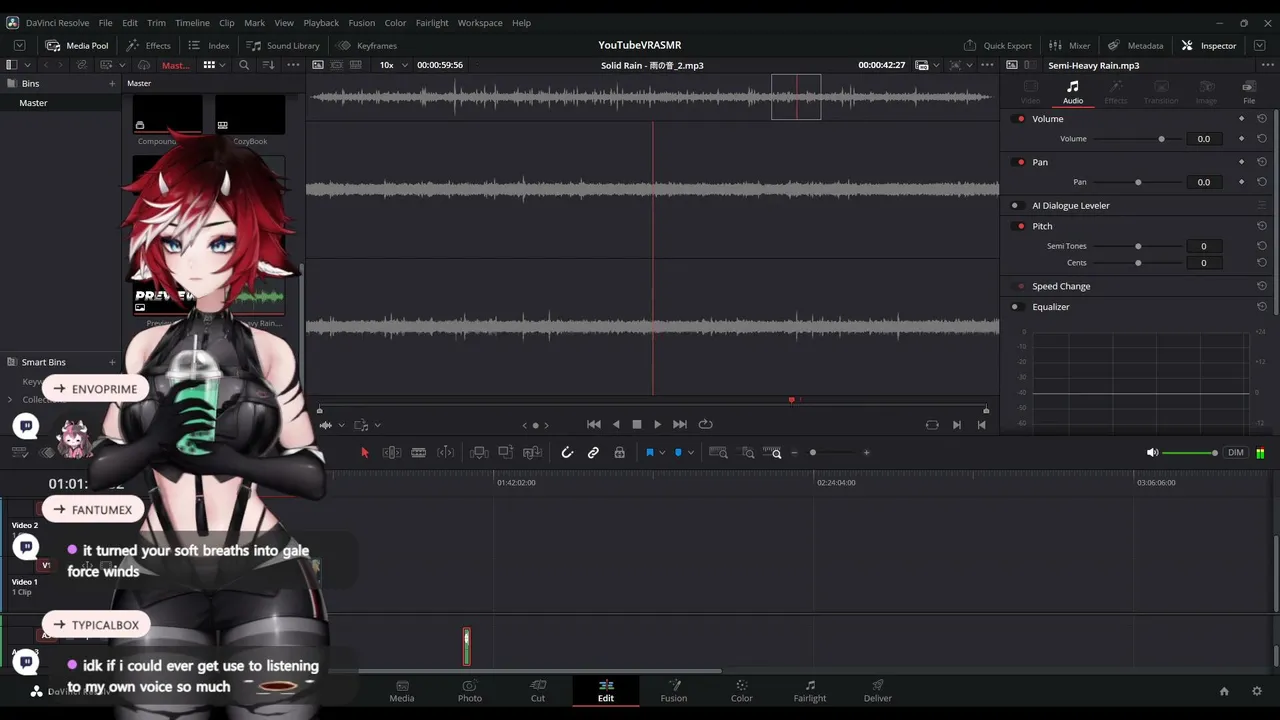Viewport: 1280px width, 720px height.
Task: Click the Cents value field
Action: [x=1203, y=263]
